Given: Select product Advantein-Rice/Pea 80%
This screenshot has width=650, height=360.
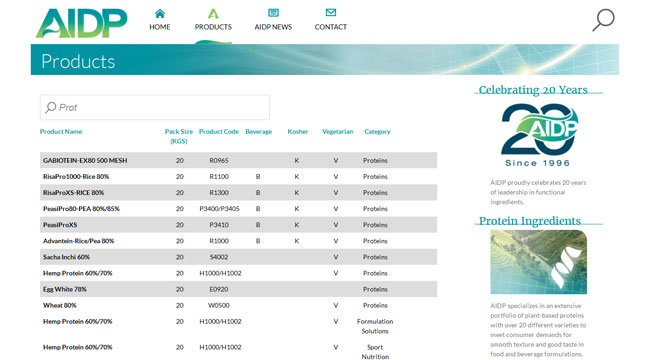Looking at the screenshot, I should coord(78,241).
